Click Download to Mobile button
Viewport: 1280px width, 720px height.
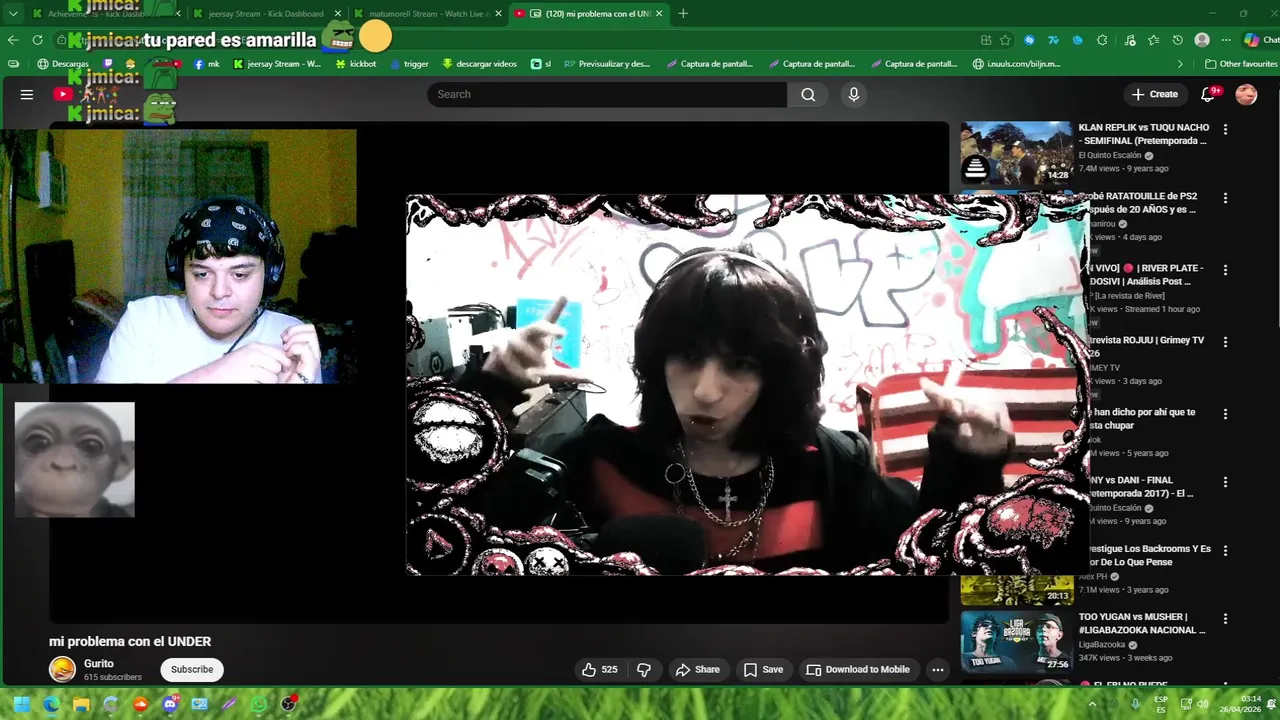858,670
